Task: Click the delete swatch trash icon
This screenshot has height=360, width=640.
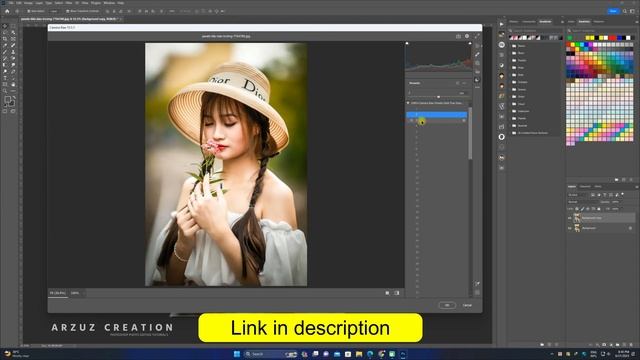Action: click(x=631, y=180)
